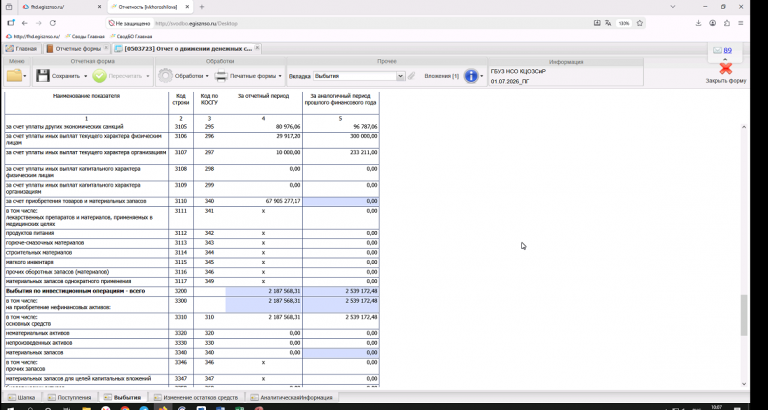Bookmark this page with the star
This screenshot has height=410, width=768.
click(640, 23)
